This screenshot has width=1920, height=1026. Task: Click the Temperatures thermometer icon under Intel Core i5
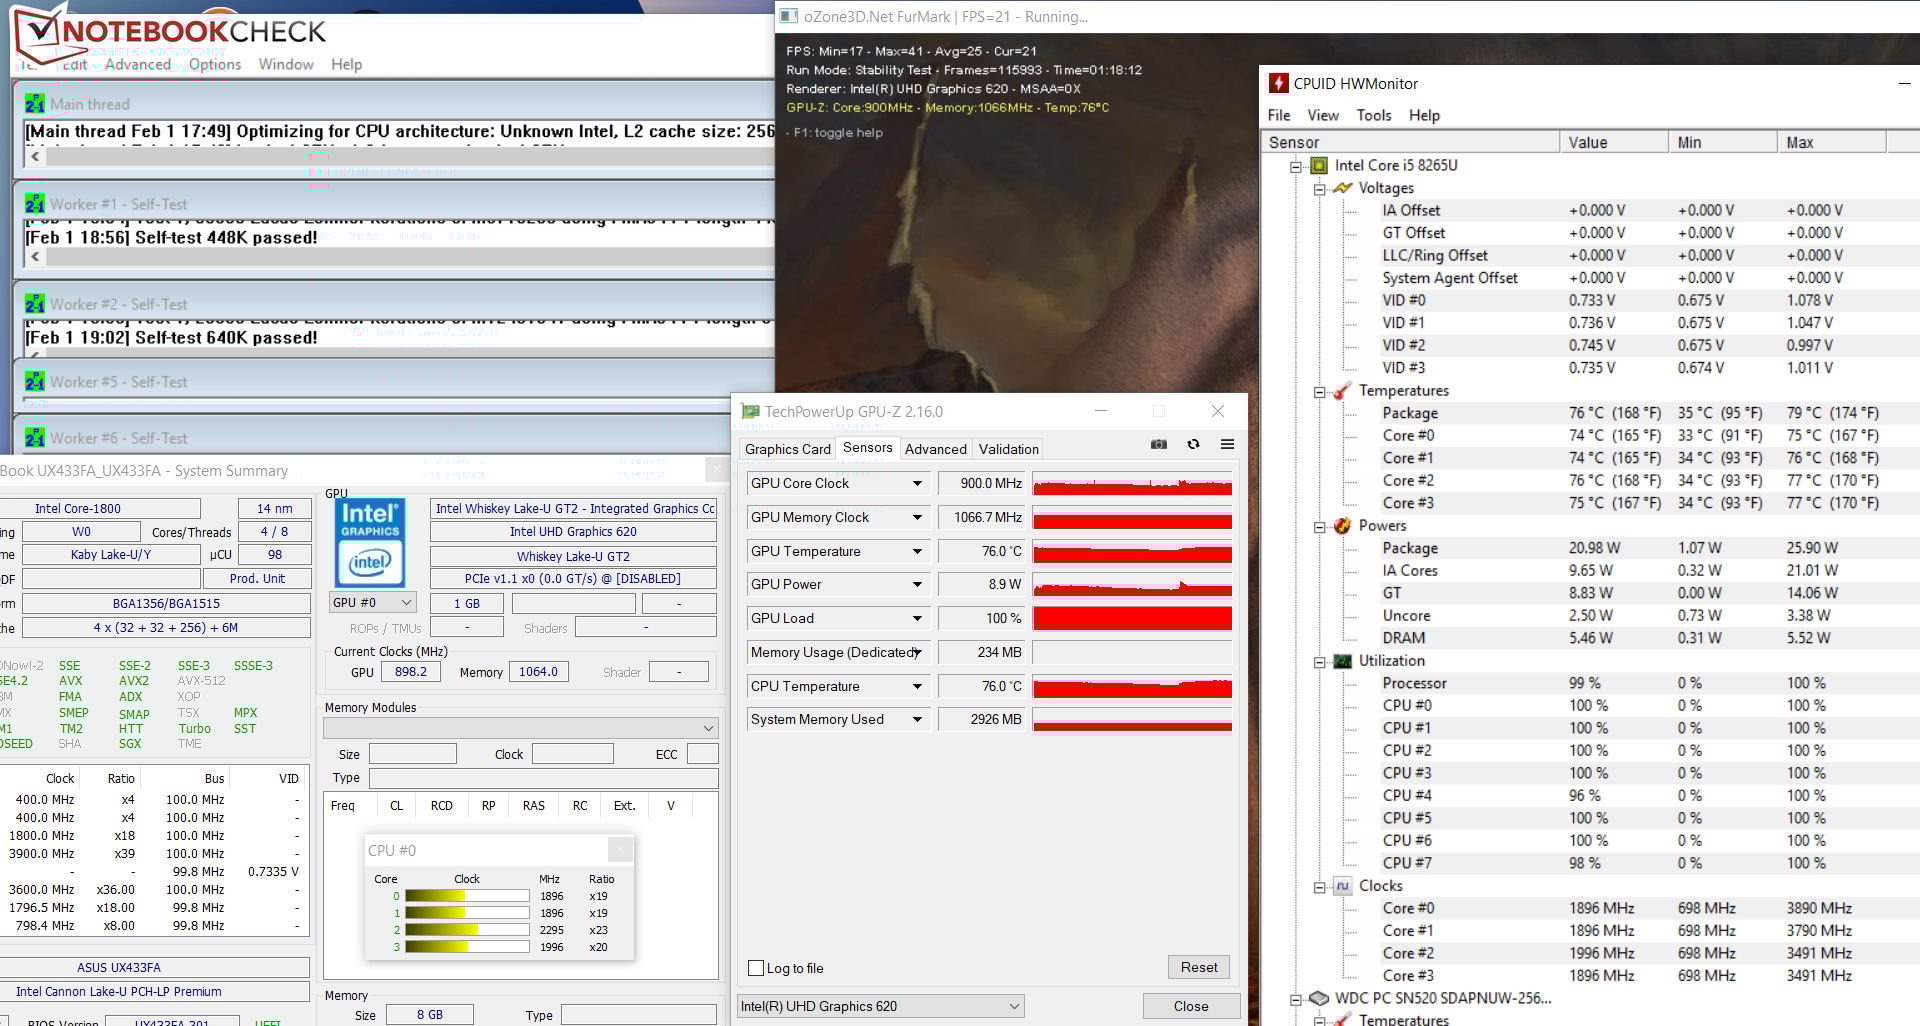click(x=1342, y=391)
